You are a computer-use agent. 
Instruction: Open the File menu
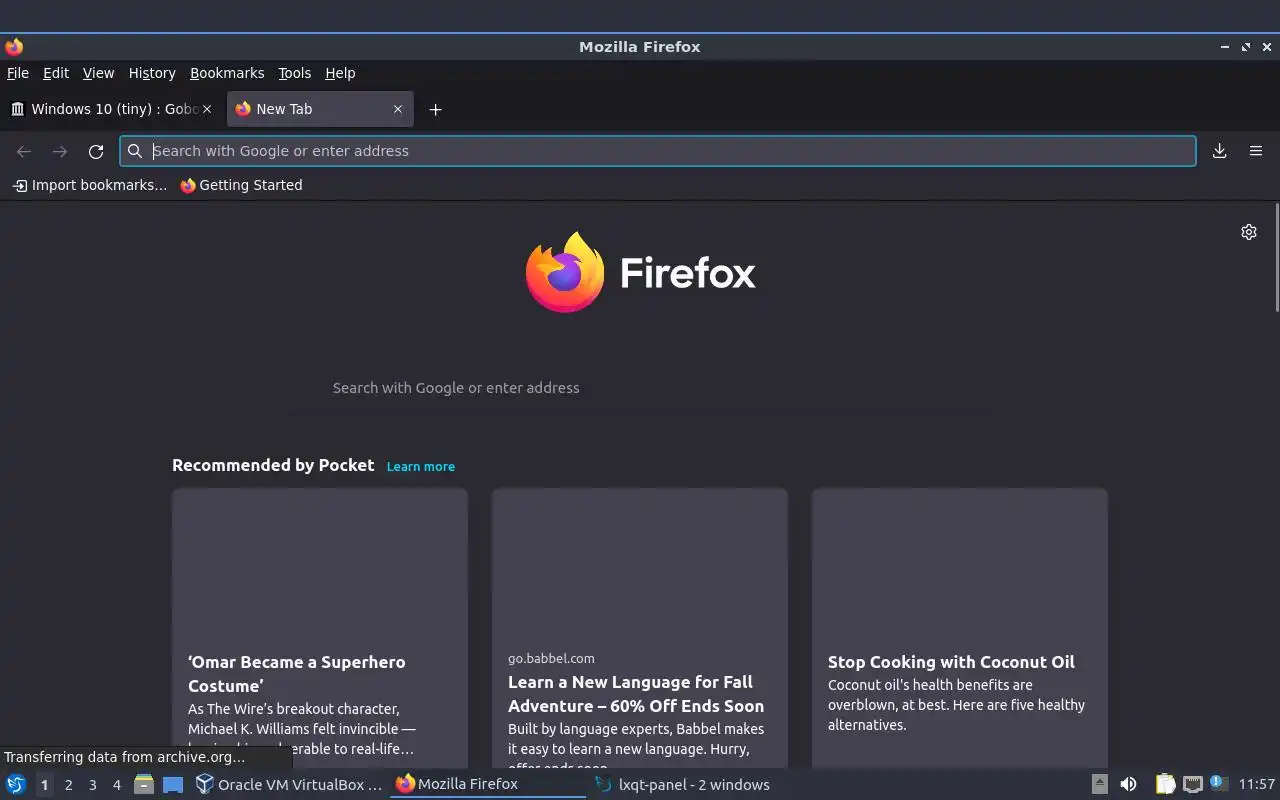click(18, 73)
